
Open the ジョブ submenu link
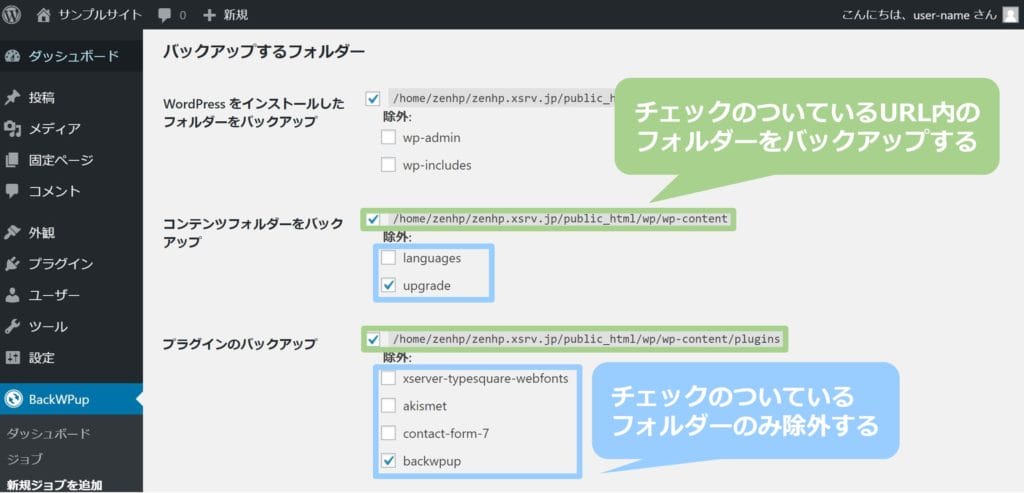[x=25, y=459]
